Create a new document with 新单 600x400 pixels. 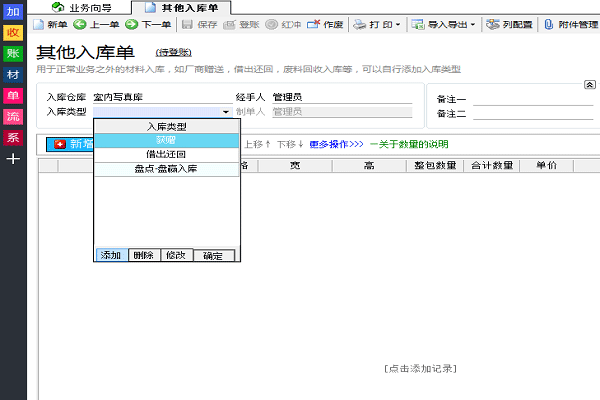click(x=50, y=24)
